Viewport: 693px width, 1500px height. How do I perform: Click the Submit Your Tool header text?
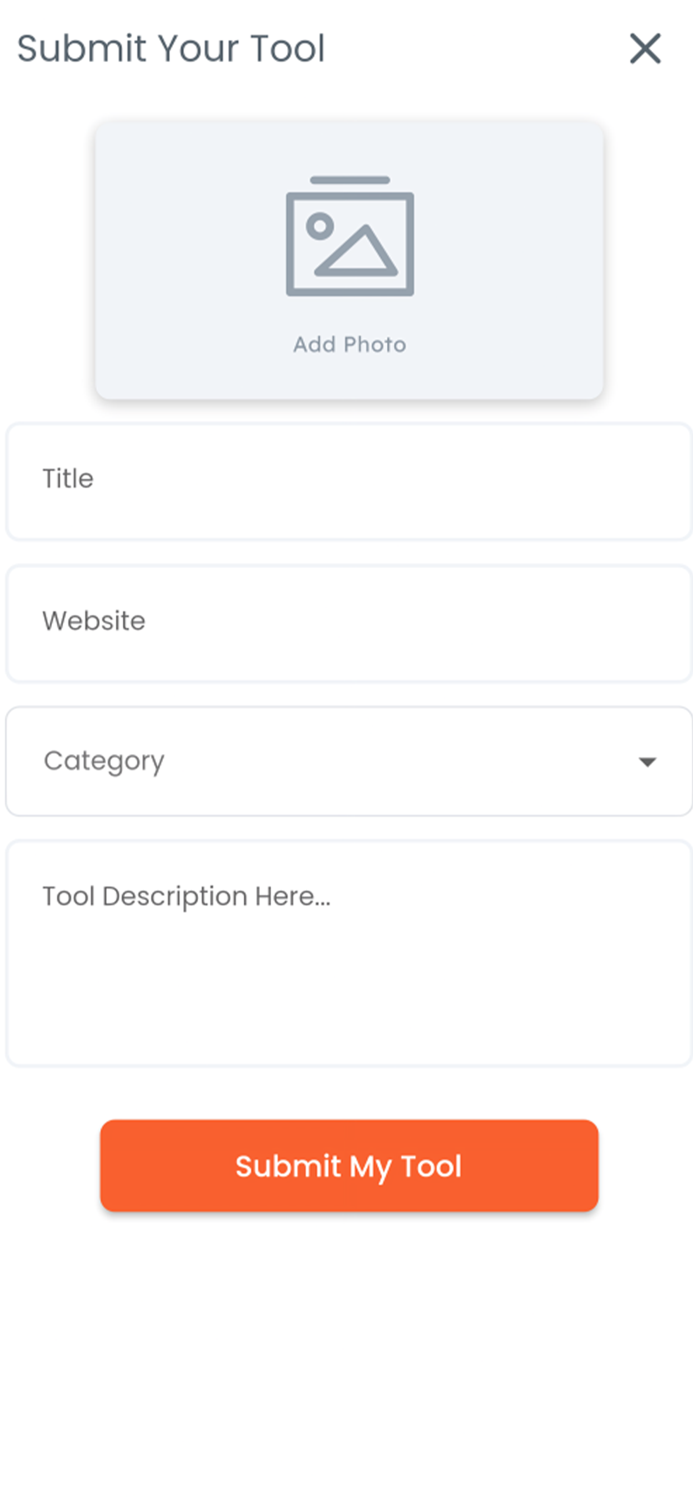pyautogui.click(x=170, y=48)
